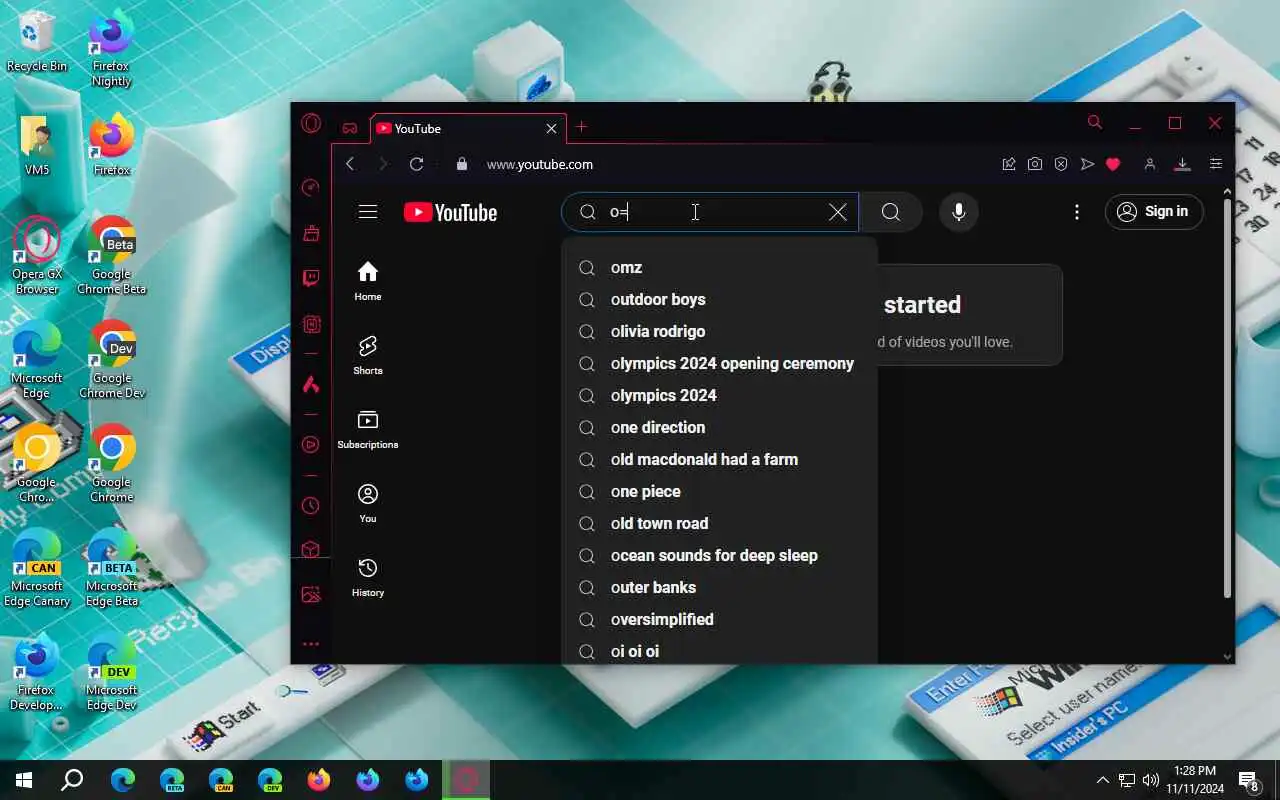This screenshot has width=1280, height=800.
Task: Open the downloads icon in toolbar
Action: click(x=1182, y=164)
